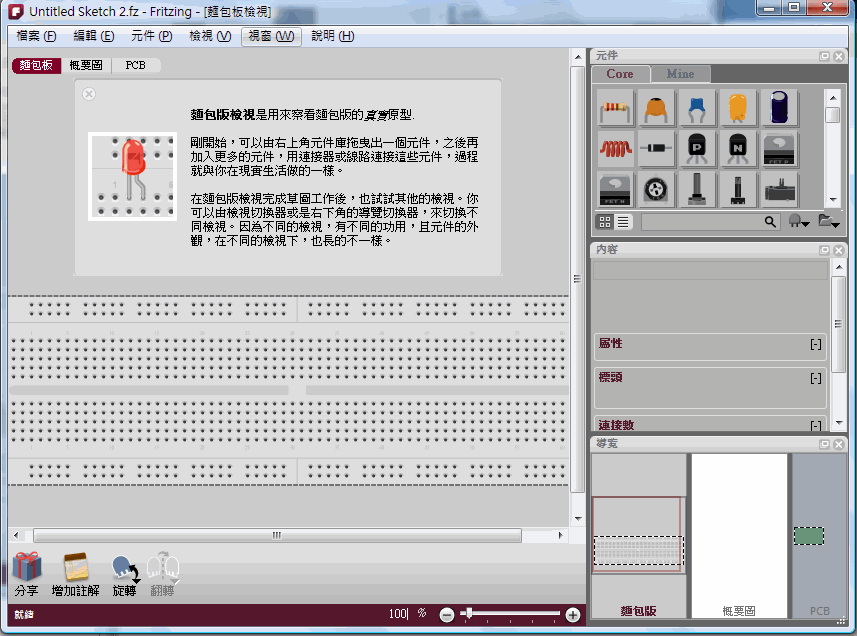Click the horizontal canvas scrollbar

(277, 535)
